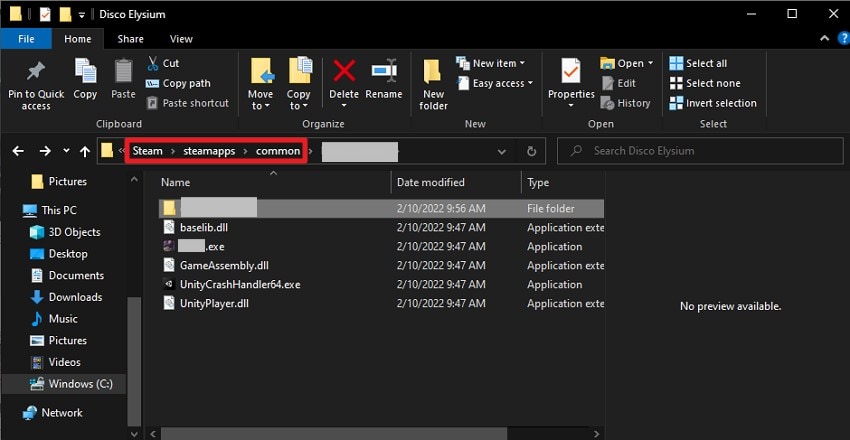Open This PC in navigation pane

[x=50, y=210]
